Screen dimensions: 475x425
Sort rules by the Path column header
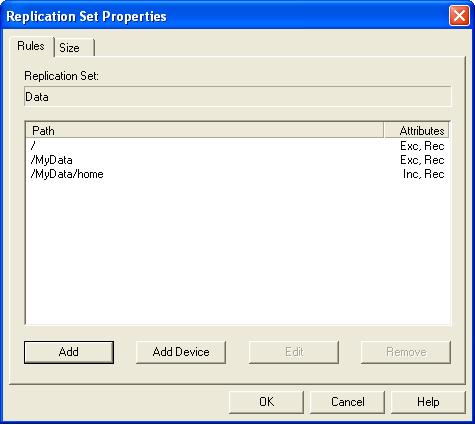(x=205, y=130)
